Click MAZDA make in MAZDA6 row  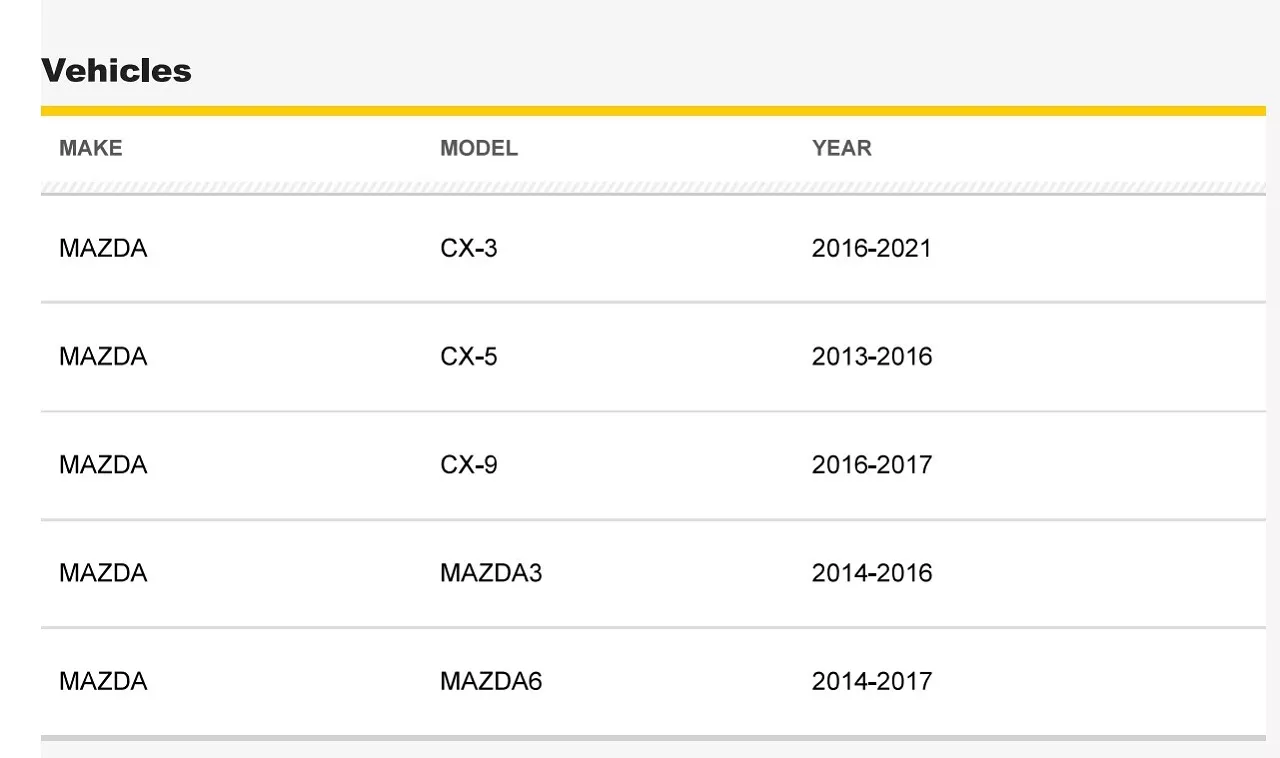click(103, 681)
